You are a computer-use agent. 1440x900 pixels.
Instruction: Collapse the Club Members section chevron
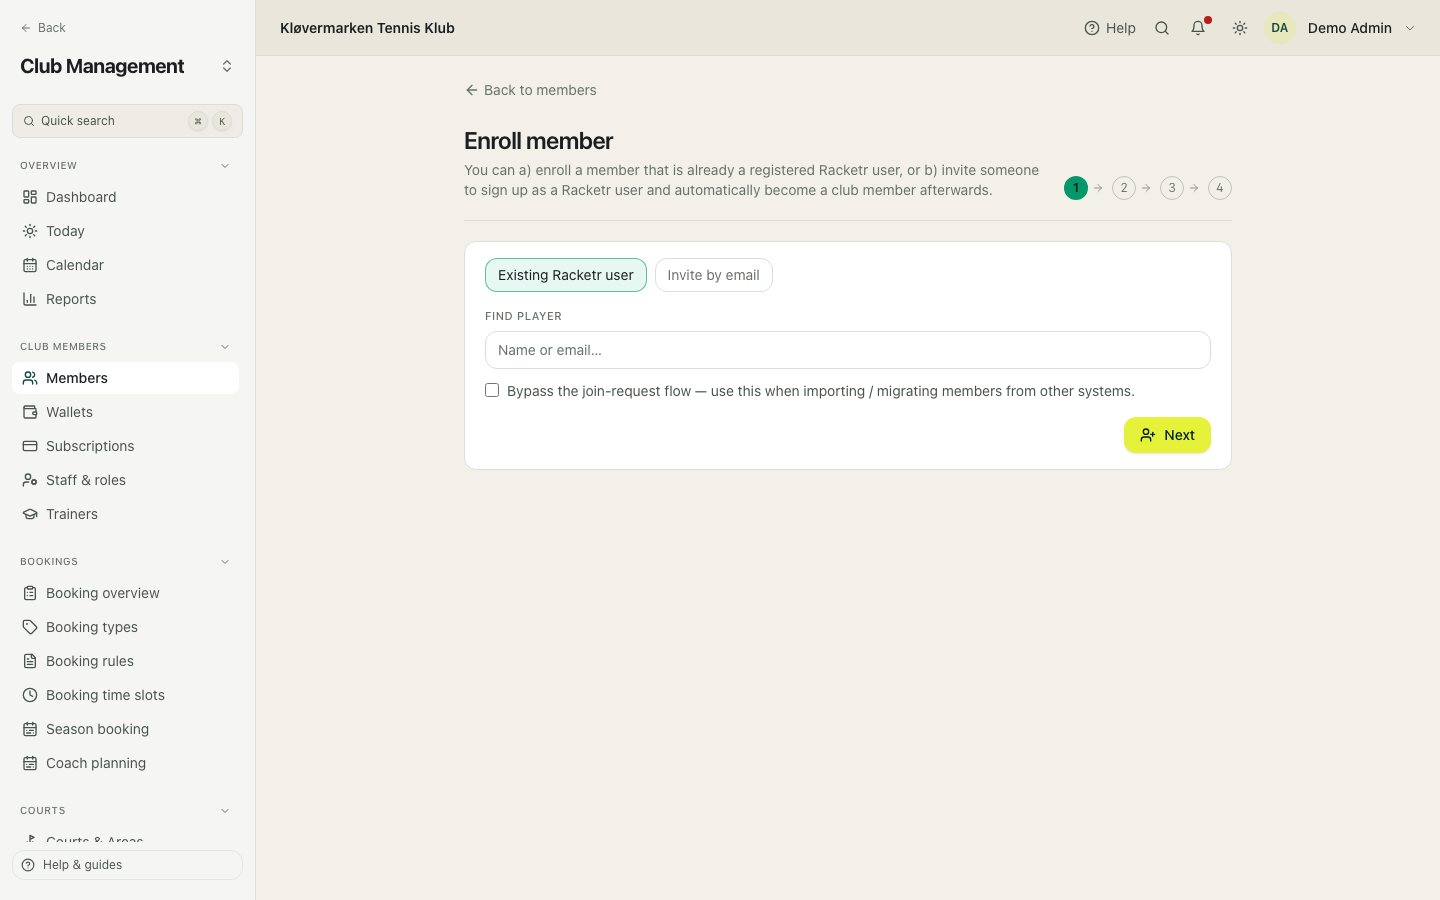[225, 347]
